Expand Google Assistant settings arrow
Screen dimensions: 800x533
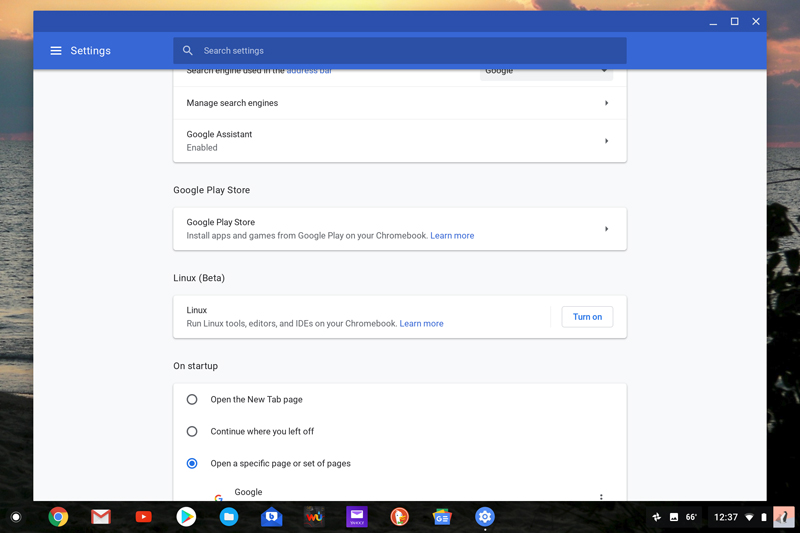pos(606,141)
